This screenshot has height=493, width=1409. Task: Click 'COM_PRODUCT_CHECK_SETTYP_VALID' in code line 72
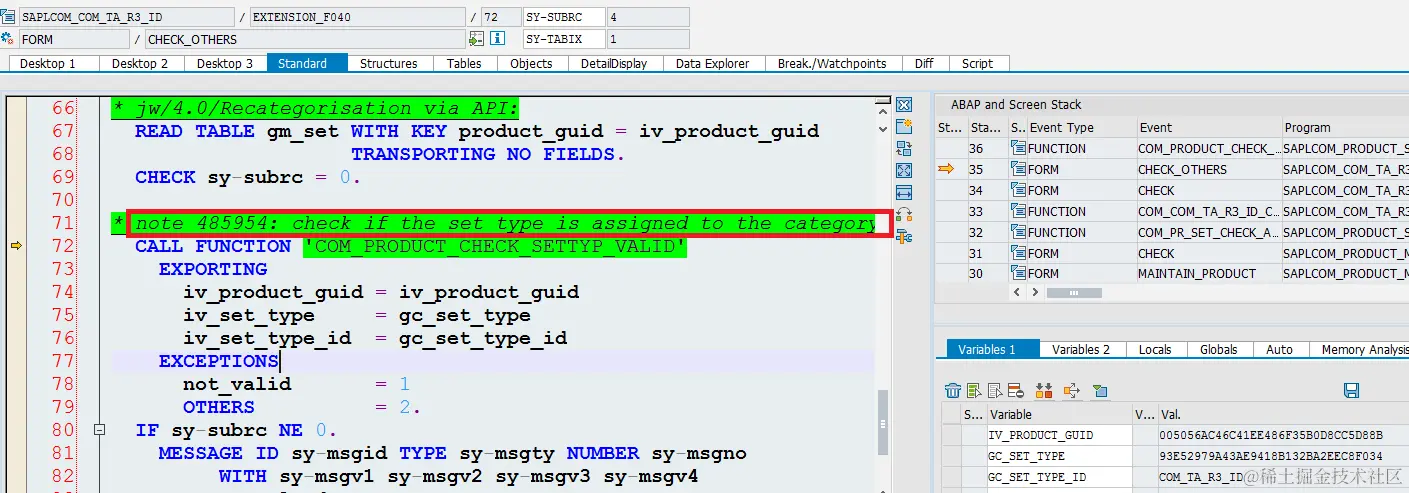tap(495, 246)
